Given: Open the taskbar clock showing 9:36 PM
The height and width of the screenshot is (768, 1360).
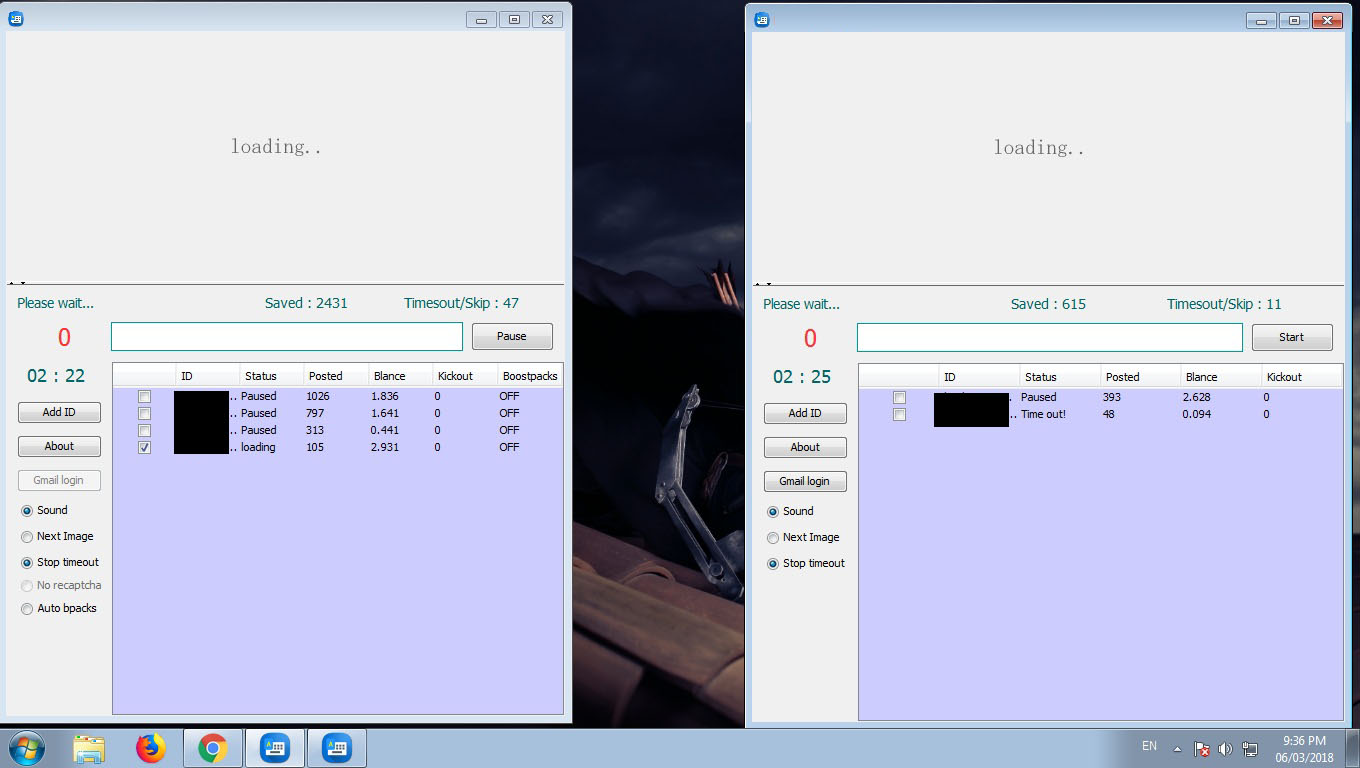Looking at the screenshot, I should [1304, 749].
